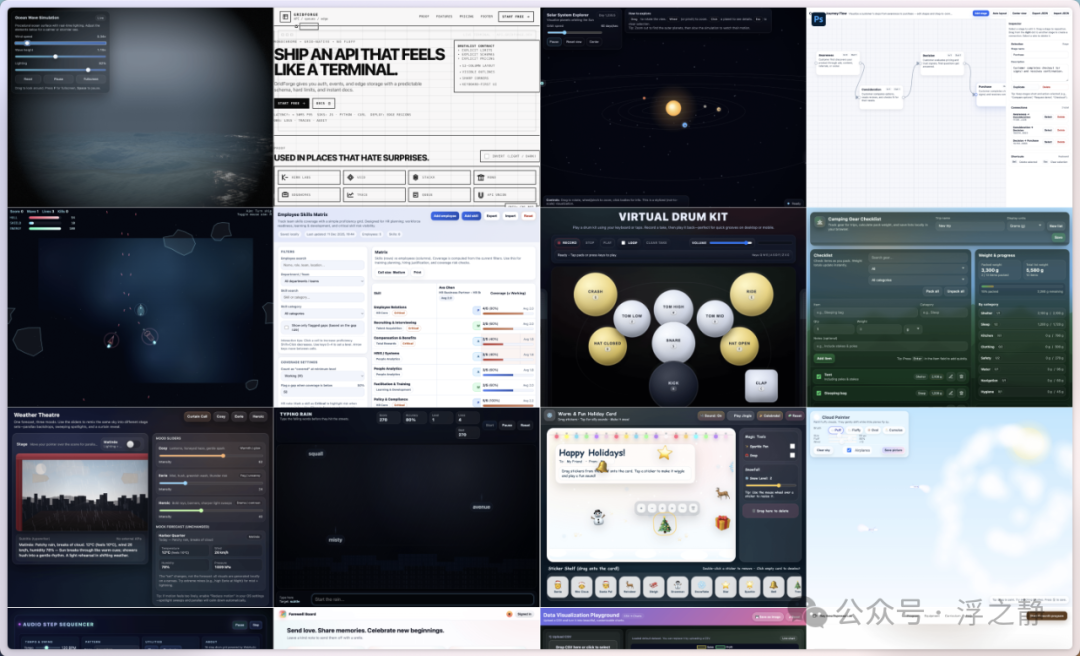Image resolution: width=1080 pixels, height=656 pixels.
Task: Click the Ps Photoshop logo icon
Action: [x=818, y=19]
